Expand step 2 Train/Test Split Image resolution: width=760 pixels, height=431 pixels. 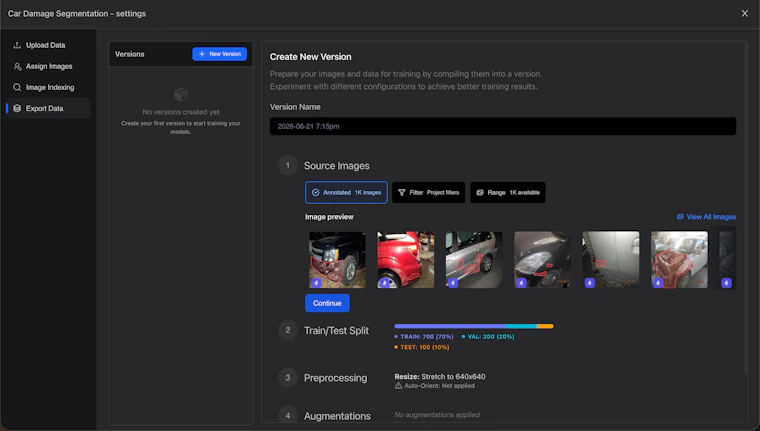click(336, 331)
